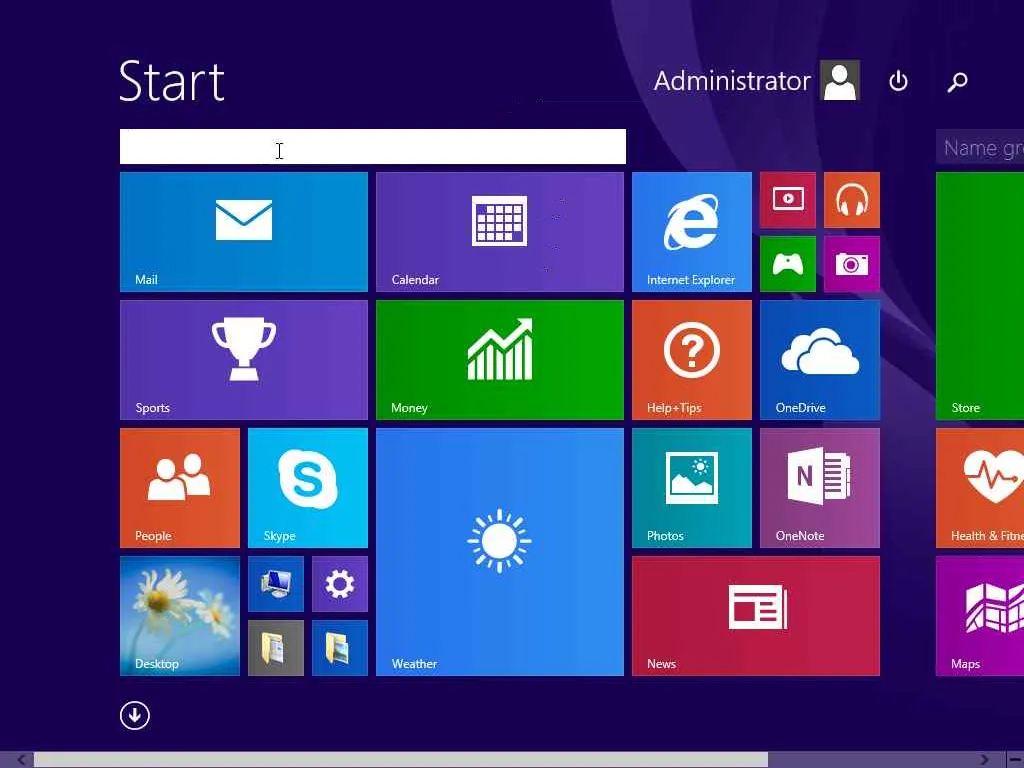
Task: Open the Xbox Games tile
Action: 788,264
